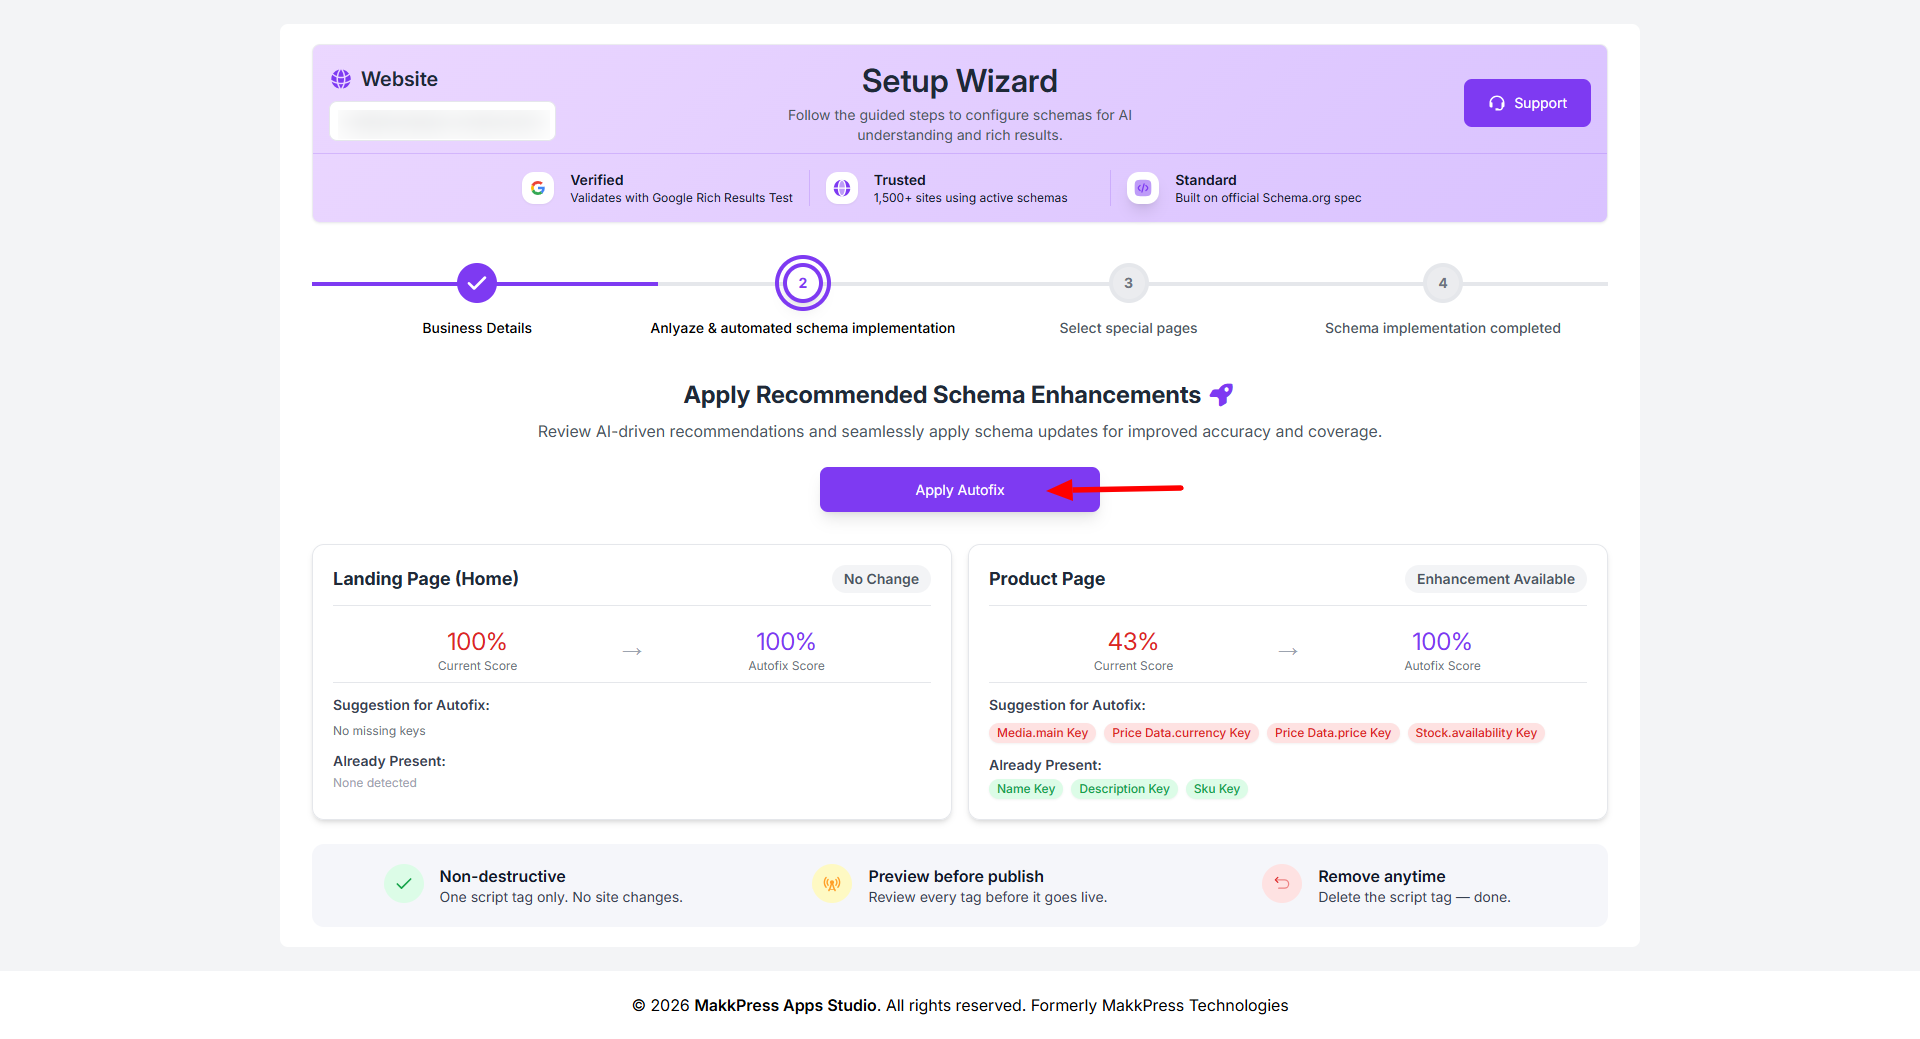Click the red Remove anytime undo icon
The width and height of the screenshot is (1920, 1039).
coord(1282,884)
